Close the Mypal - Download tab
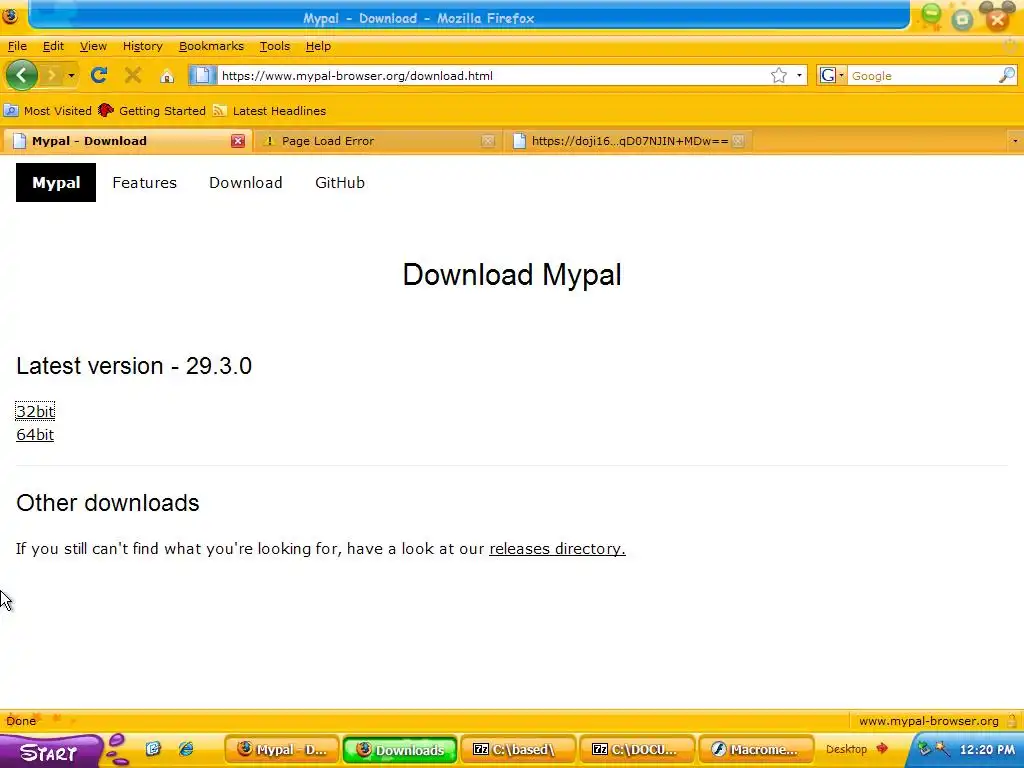1024x768 pixels. pyautogui.click(x=238, y=141)
